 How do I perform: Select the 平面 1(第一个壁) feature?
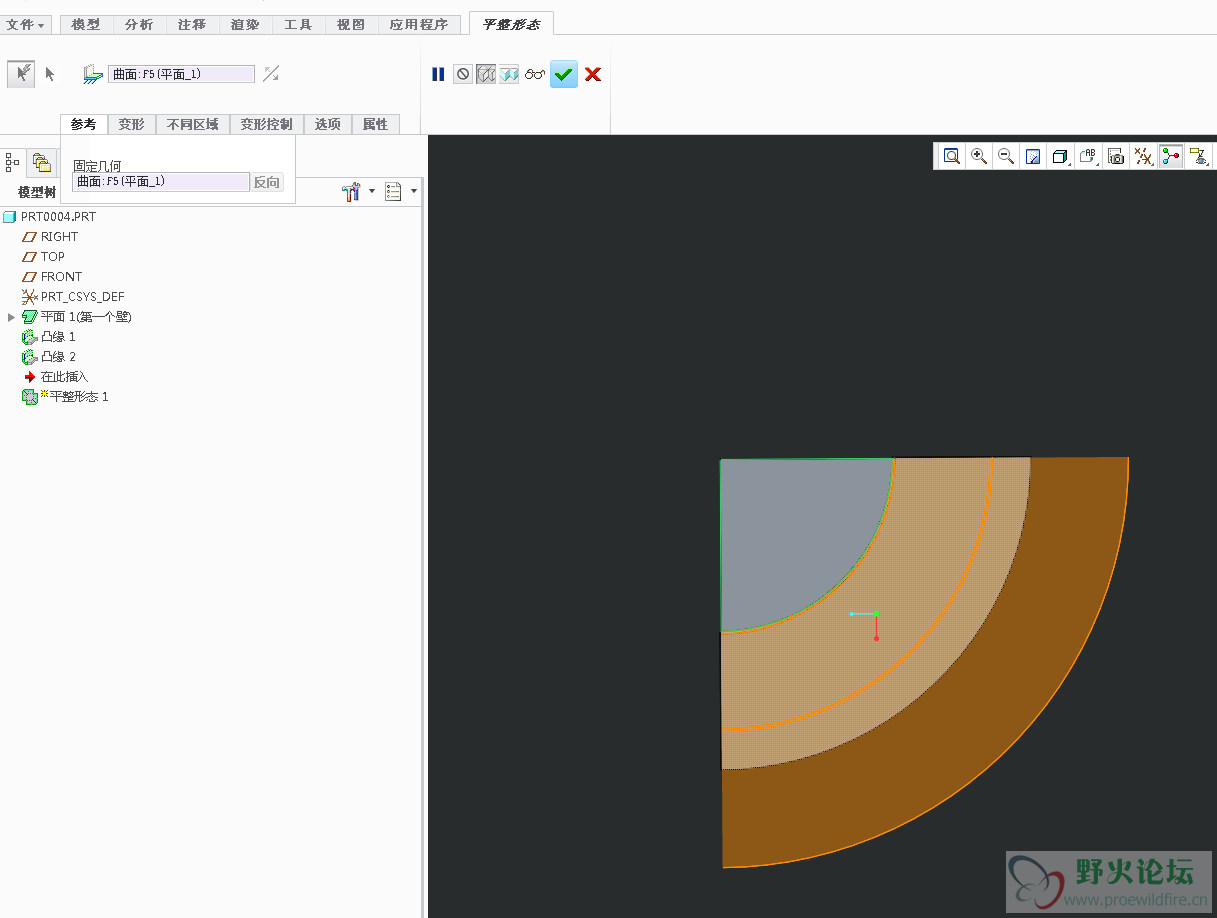coord(77,316)
